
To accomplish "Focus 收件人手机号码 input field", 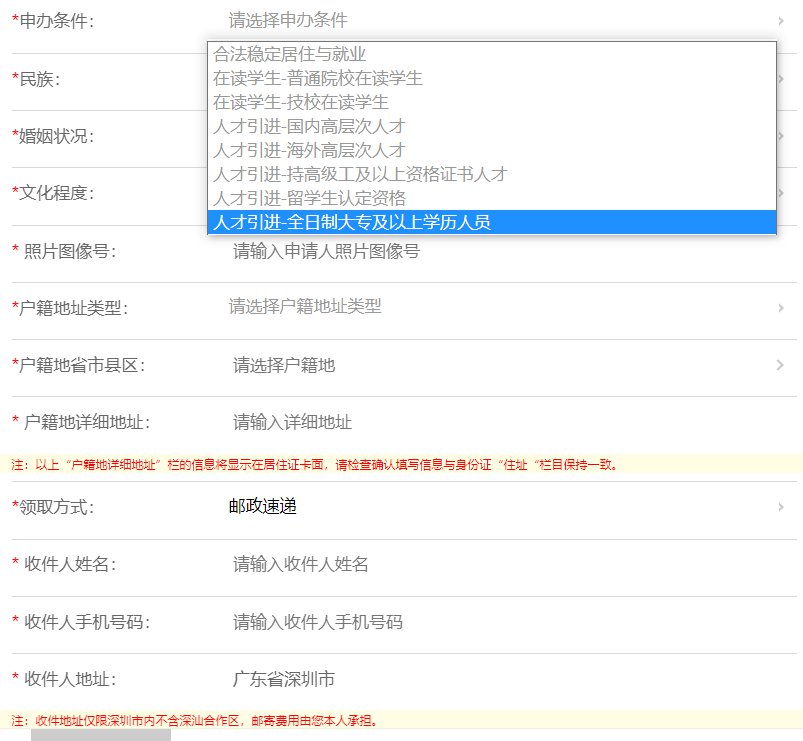I will (510, 622).
